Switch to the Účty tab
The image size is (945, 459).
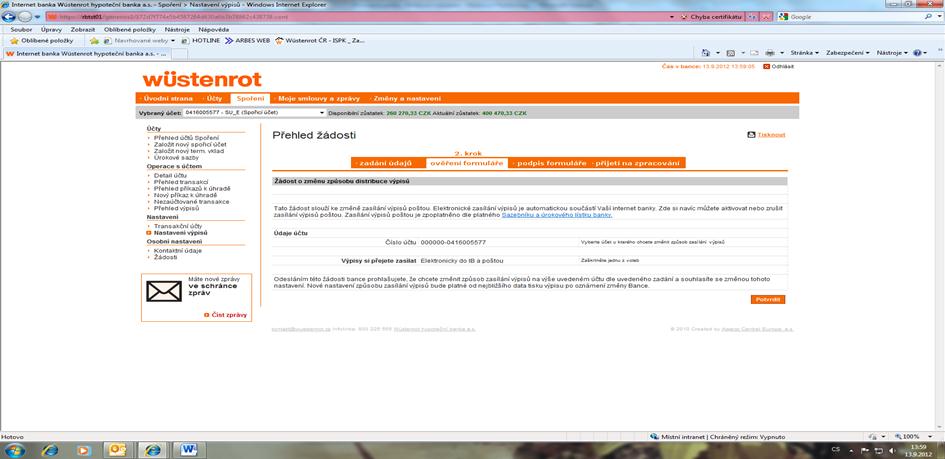213,98
